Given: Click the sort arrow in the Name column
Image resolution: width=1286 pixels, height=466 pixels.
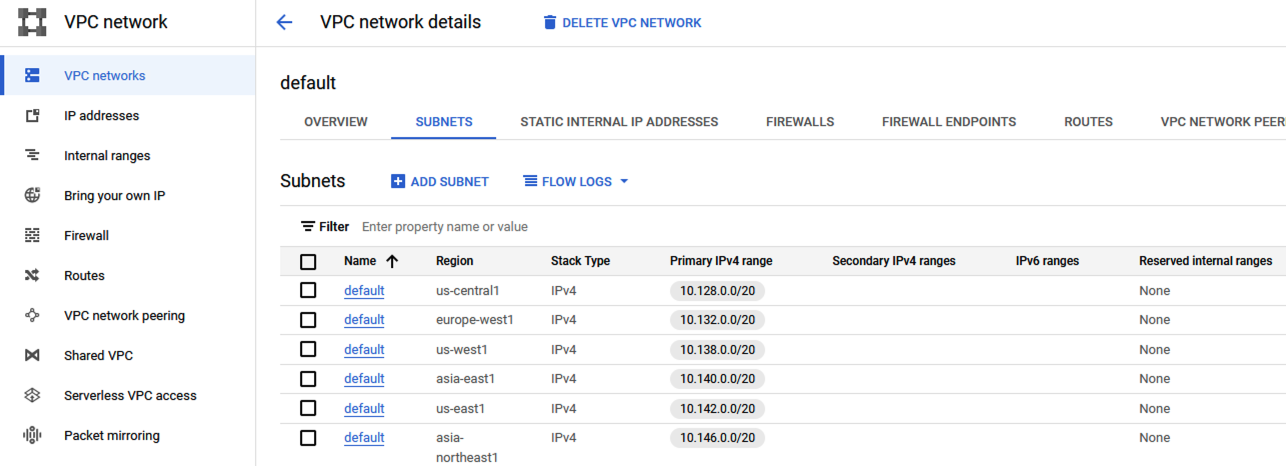Looking at the screenshot, I should [x=392, y=261].
